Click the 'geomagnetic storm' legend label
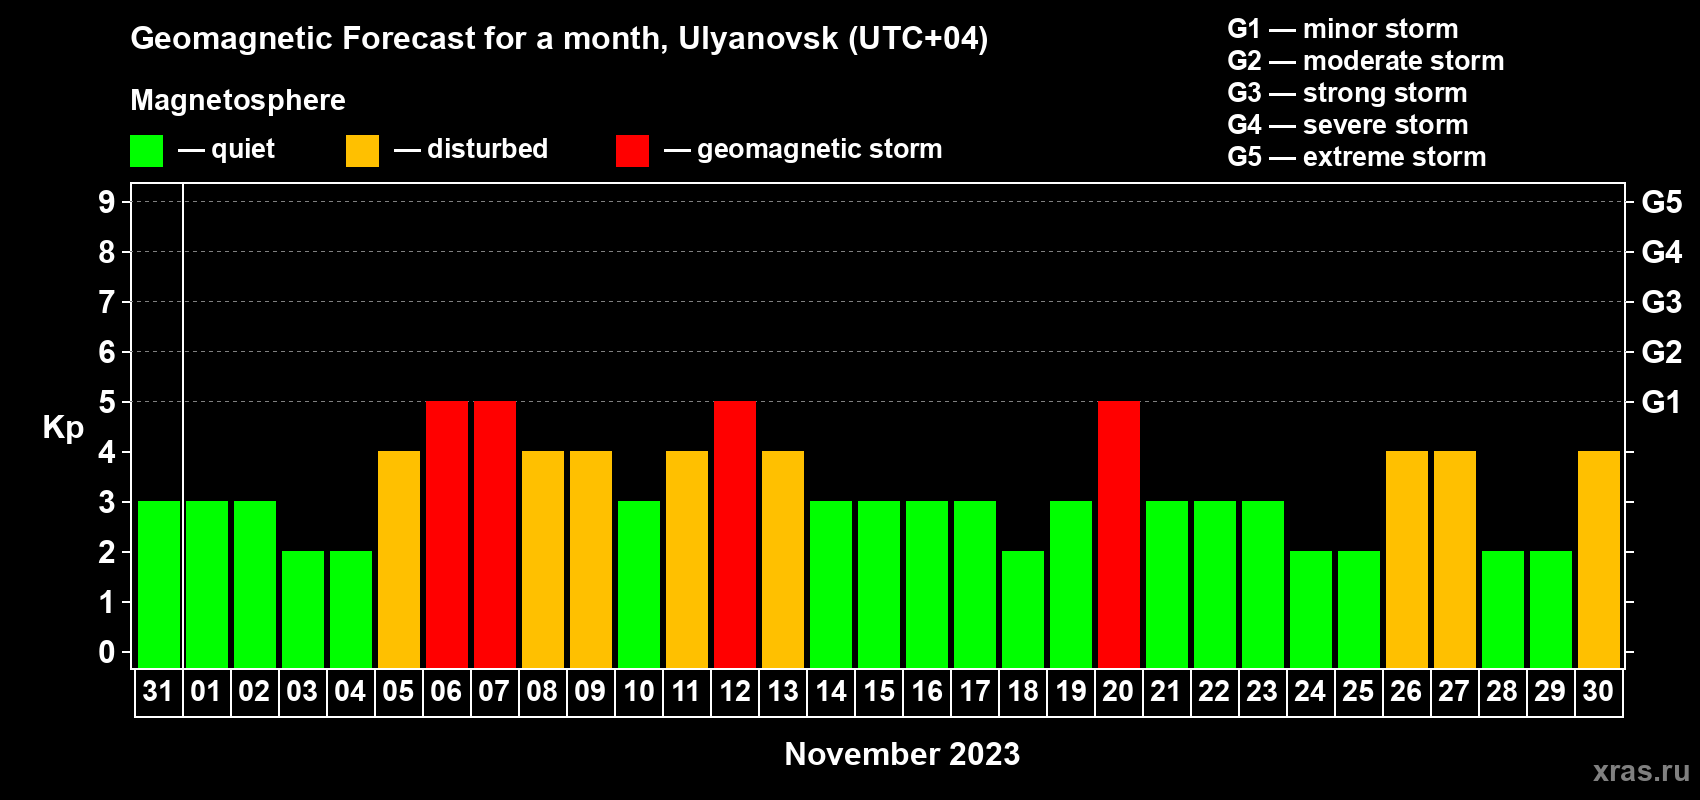Viewport: 1700px width, 800px height. click(x=820, y=149)
